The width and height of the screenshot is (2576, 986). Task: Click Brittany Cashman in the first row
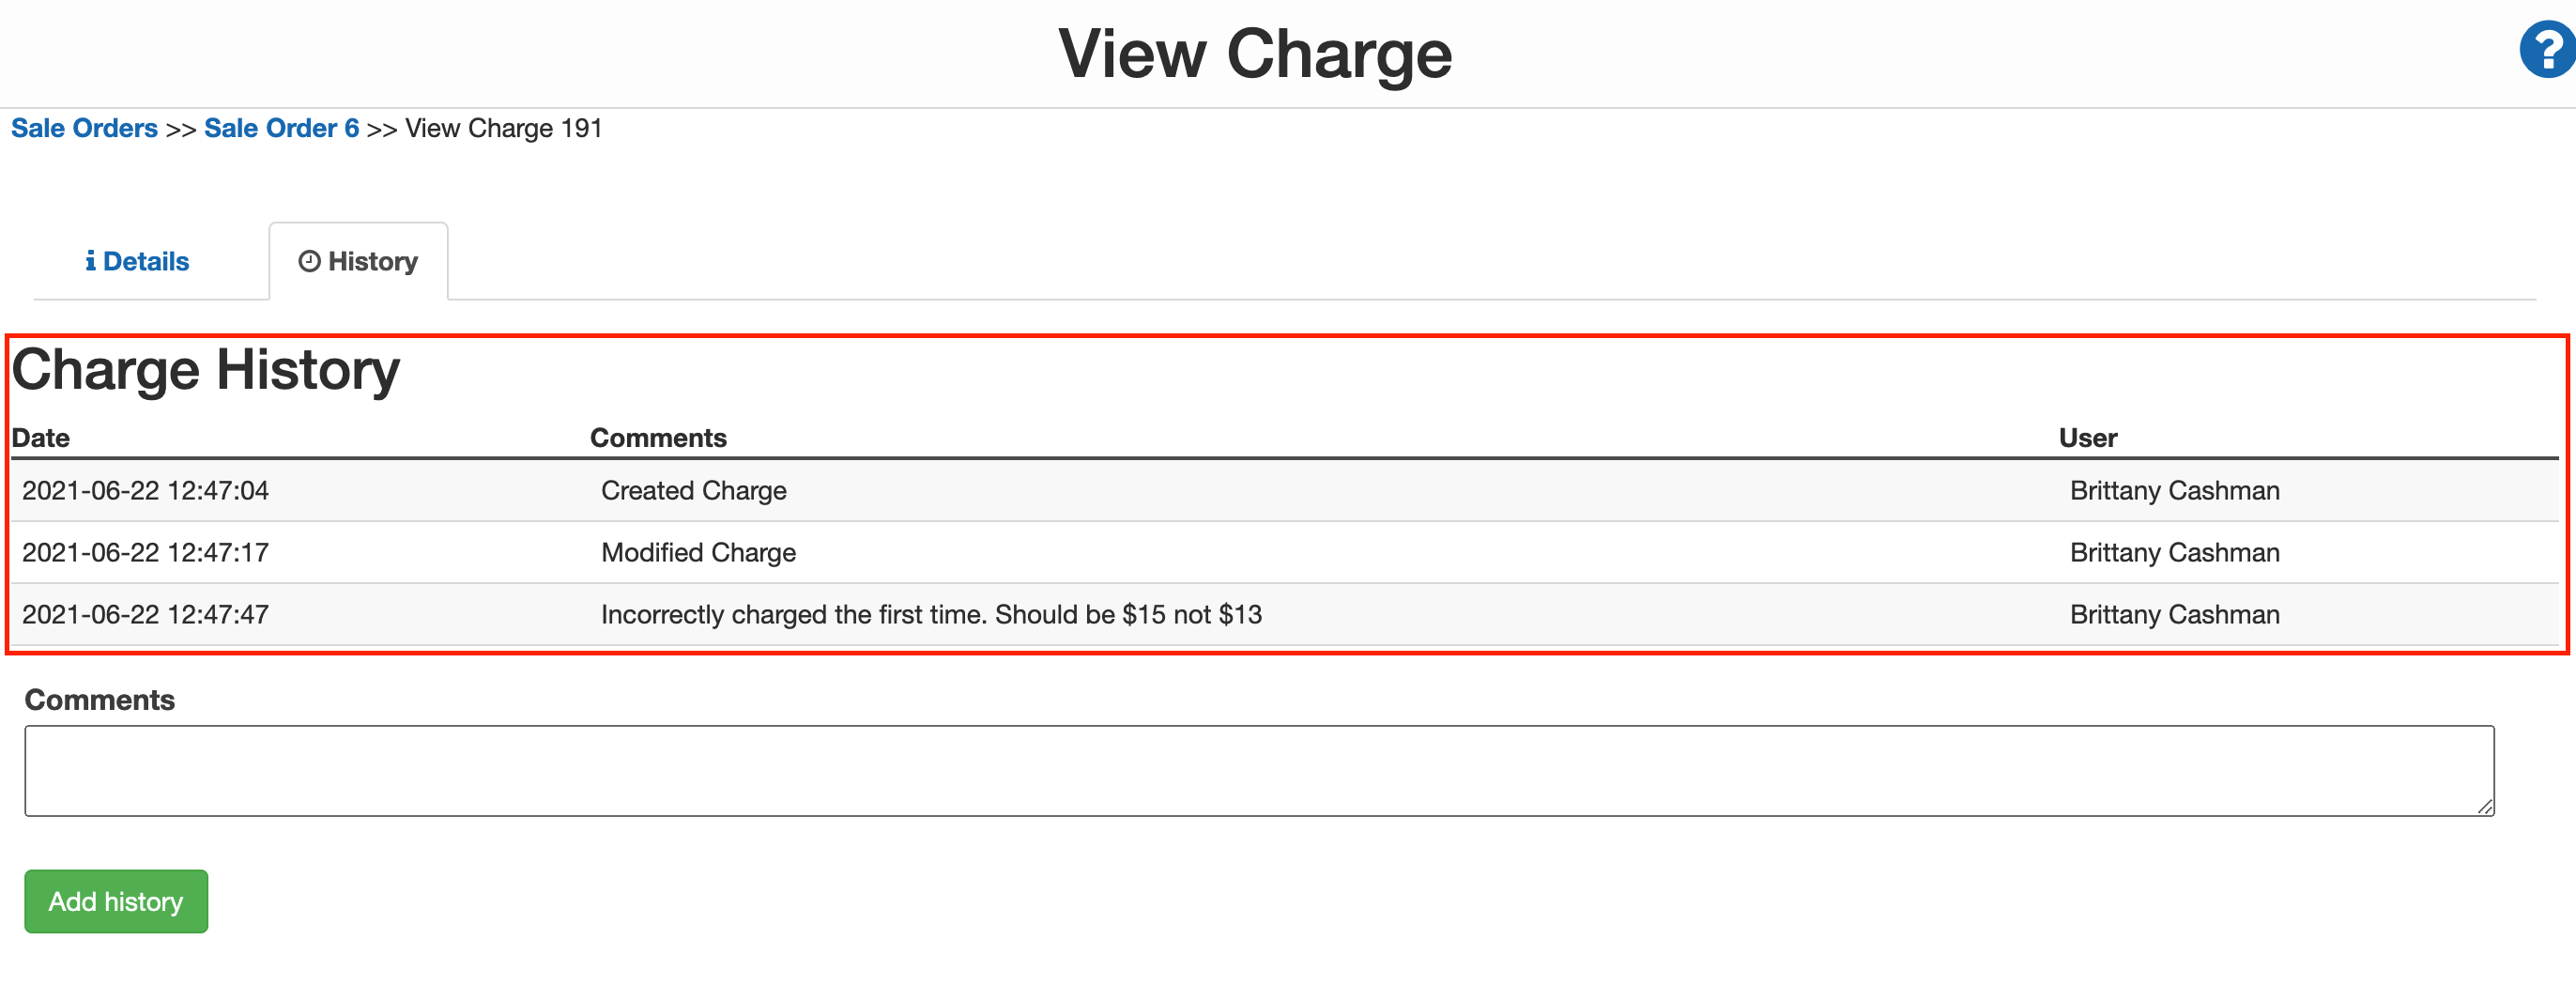[x=2173, y=490]
